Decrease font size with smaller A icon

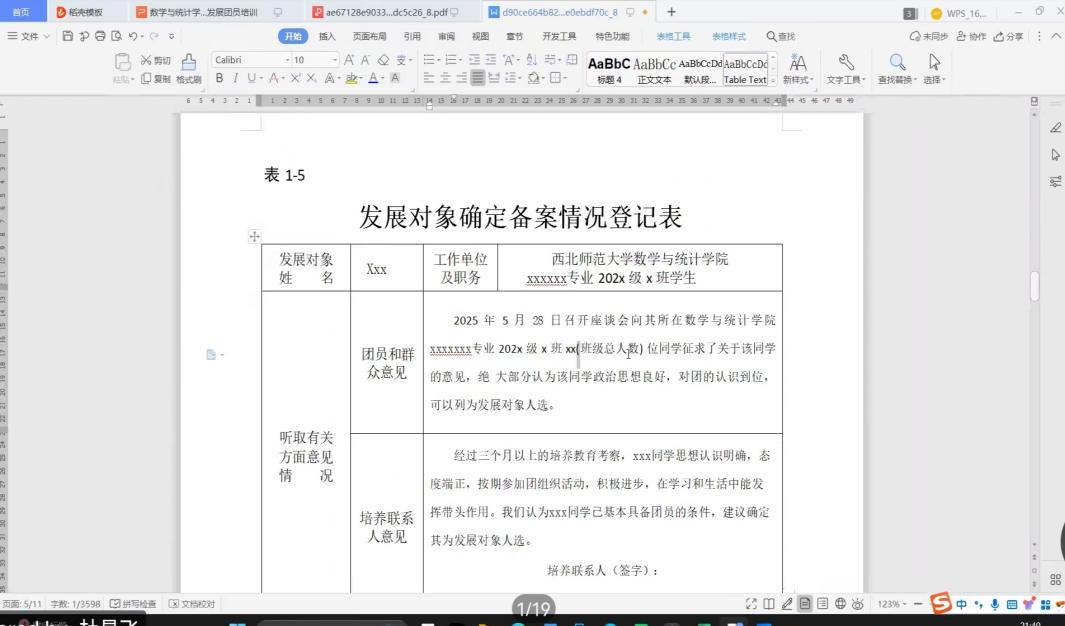coord(365,60)
